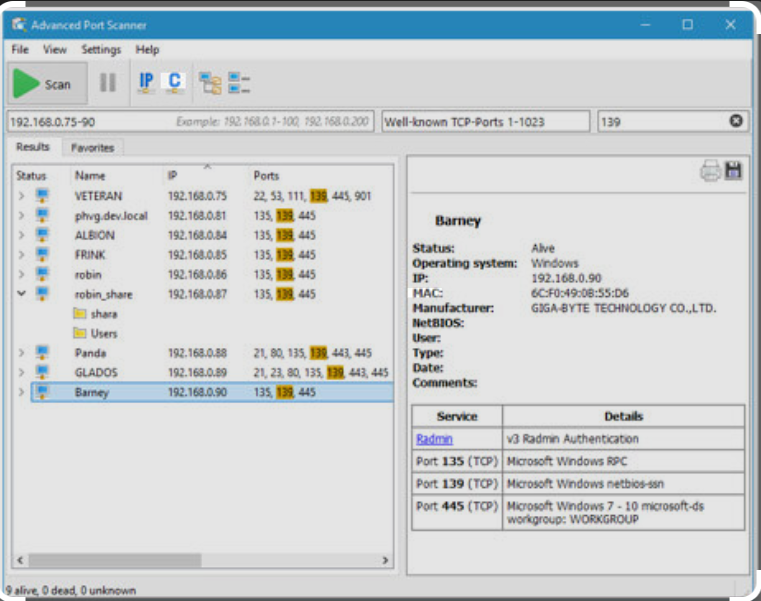Click the Port 135 (TCP) cell
The height and width of the screenshot is (601, 761).
coord(457,461)
